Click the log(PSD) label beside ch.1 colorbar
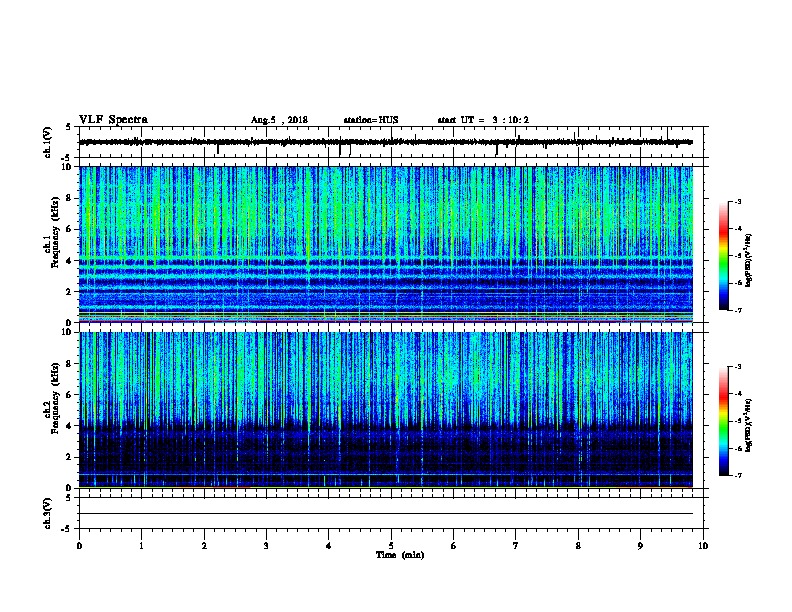The width and height of the screenshot is (792, 612). 749,260
